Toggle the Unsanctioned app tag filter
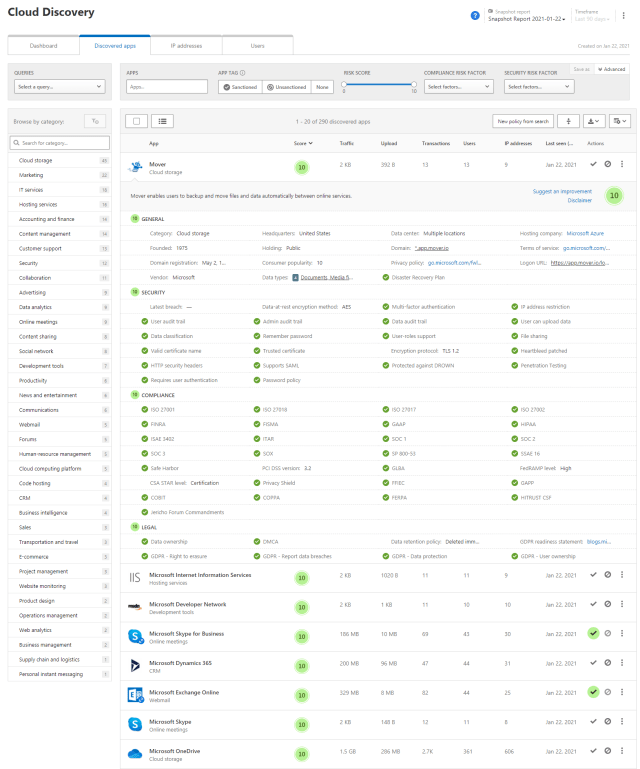The image size is (640, 769). pyautogui.click(x=286, y=87)
